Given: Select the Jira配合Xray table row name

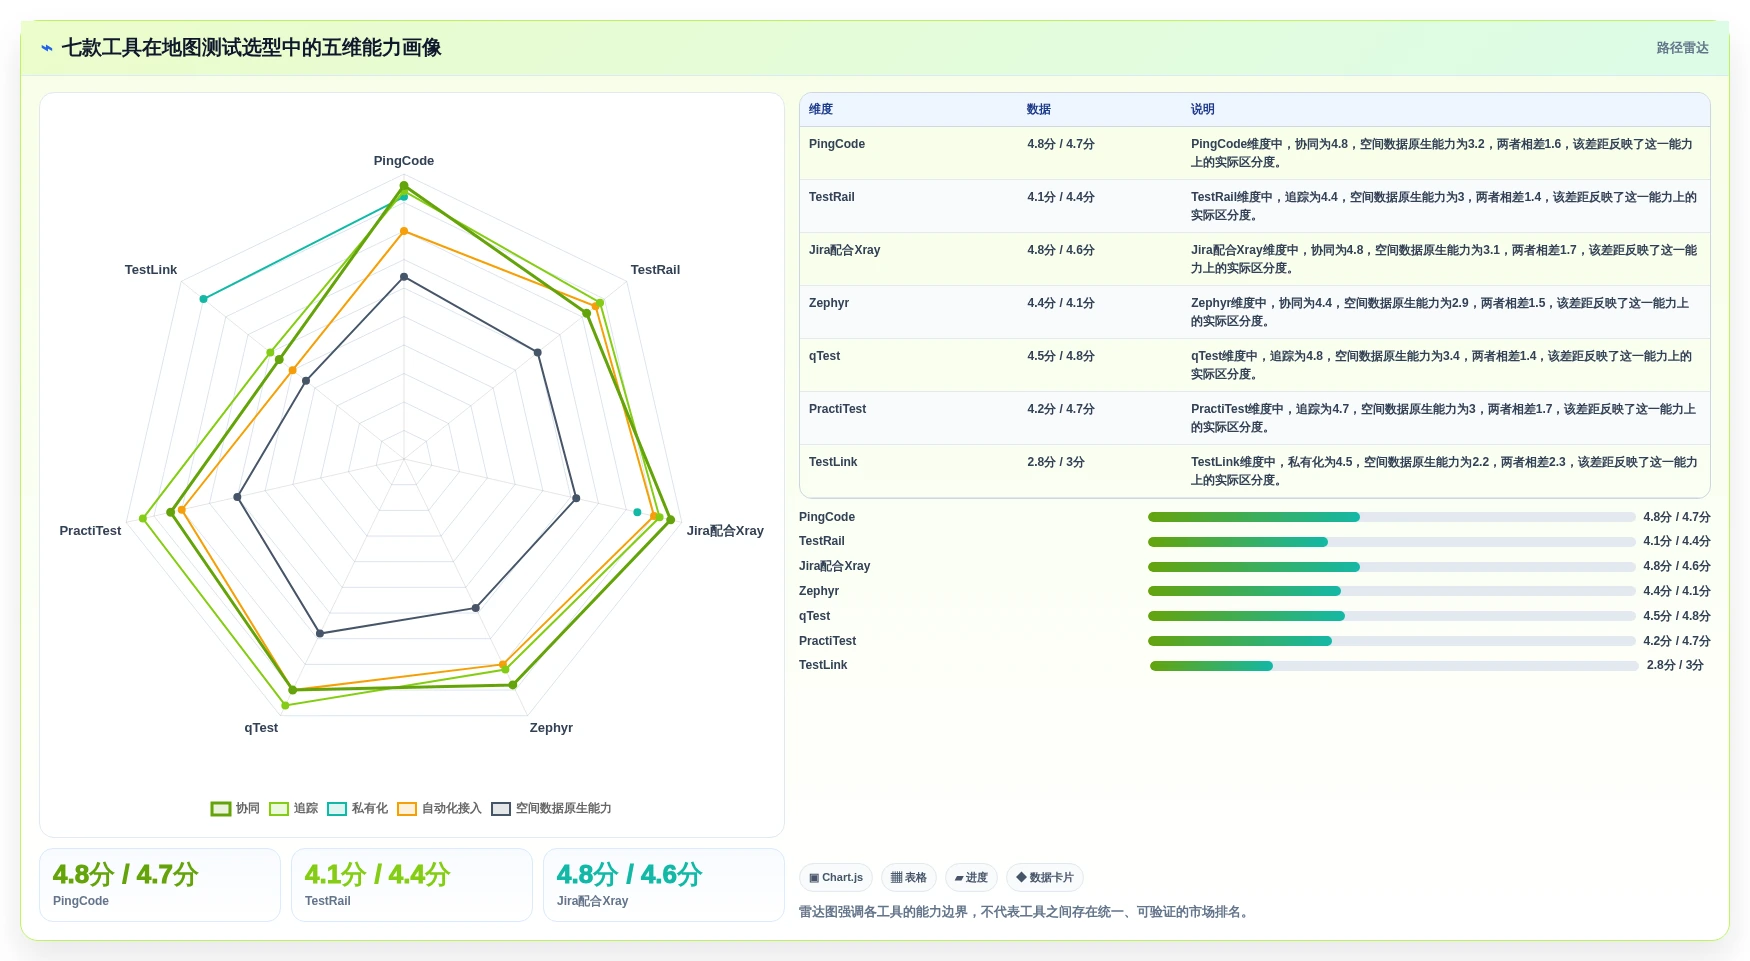Looking at the screenshot, I should click(x=845, y=250).
